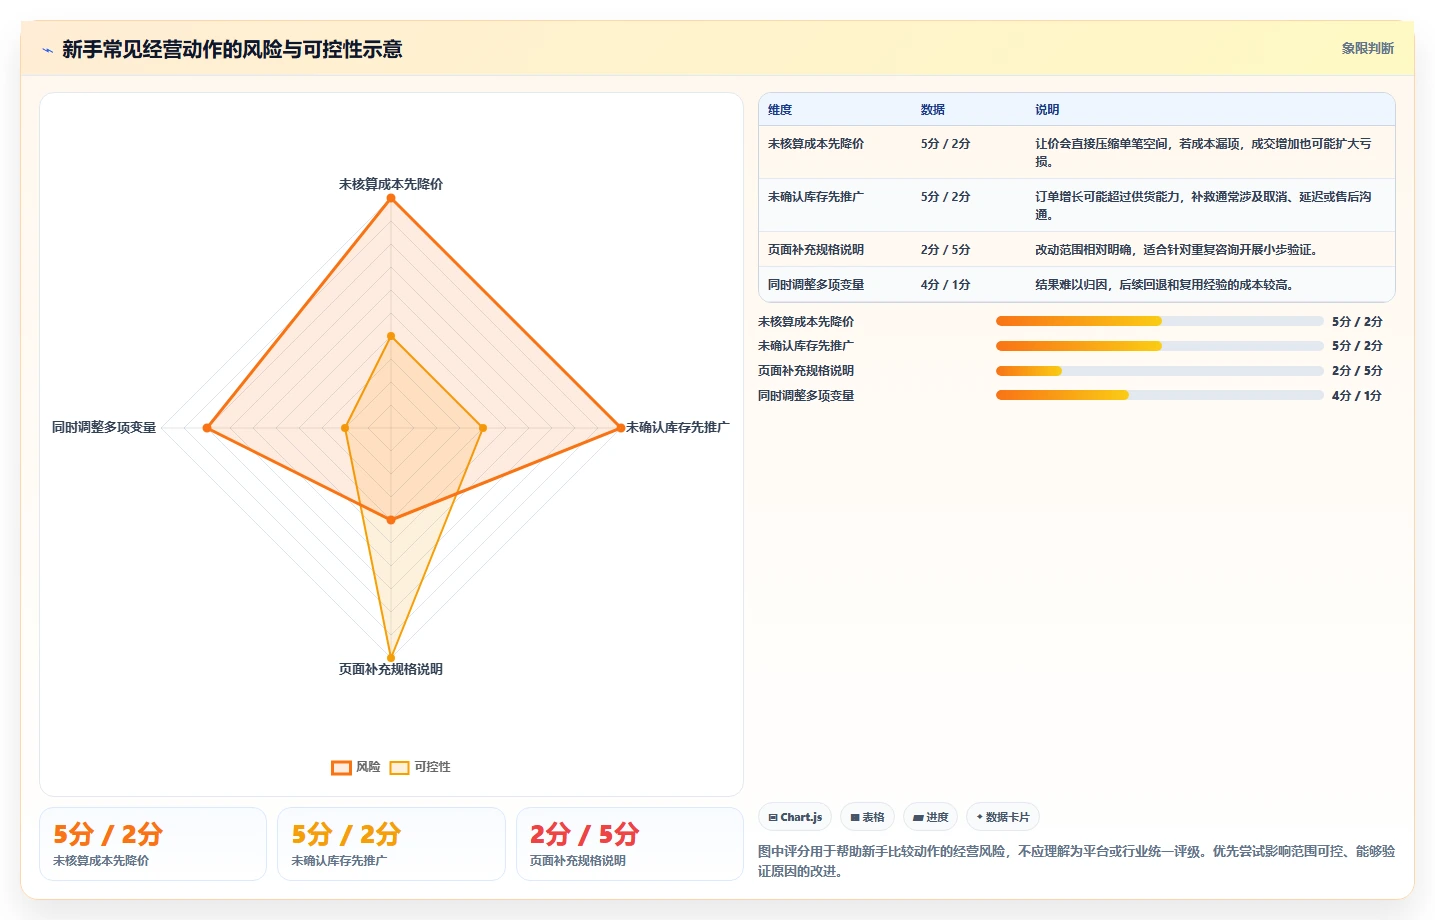Click radar axis label 同时调整多项变量

(x=104, y=427)
